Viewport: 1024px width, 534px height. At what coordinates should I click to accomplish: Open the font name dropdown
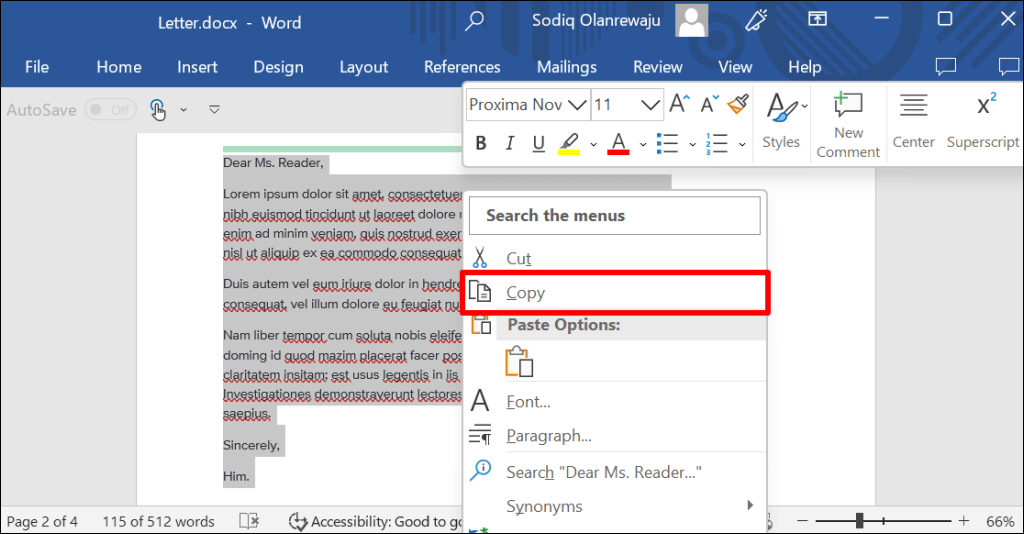tap(577, 104)
